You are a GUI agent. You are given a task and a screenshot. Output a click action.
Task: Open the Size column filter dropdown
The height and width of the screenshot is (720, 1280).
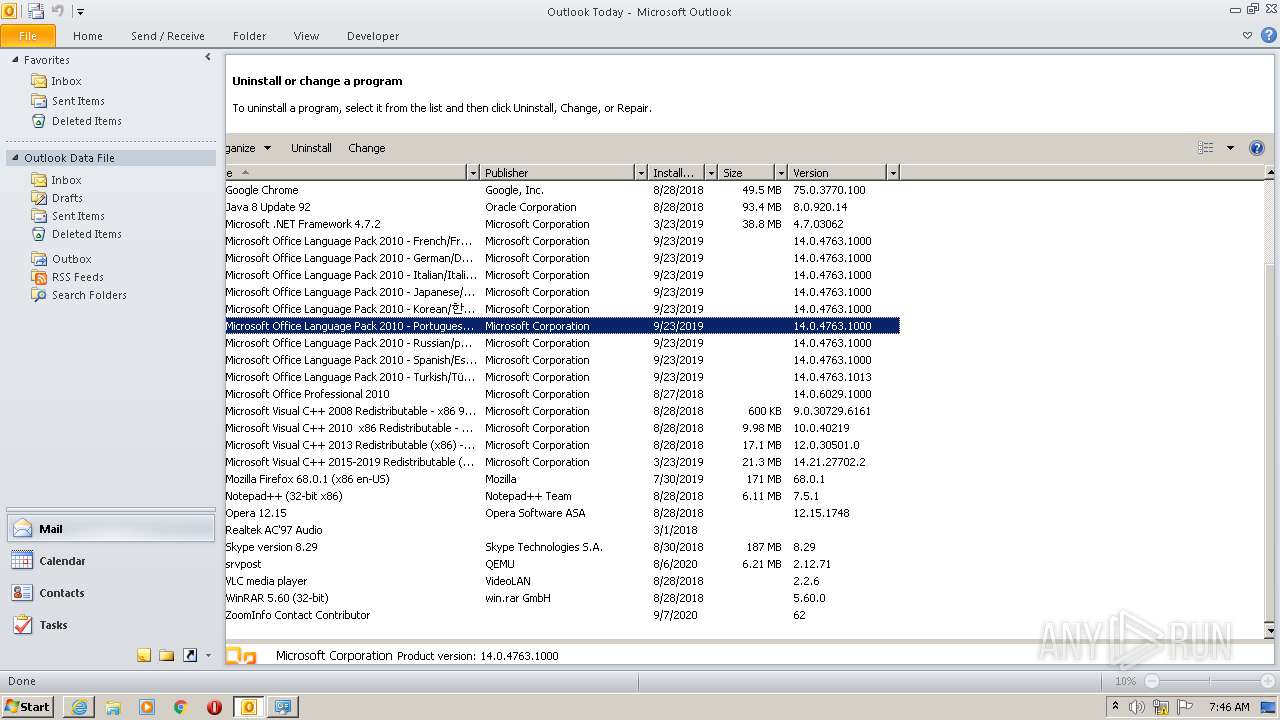coord(781,173)
